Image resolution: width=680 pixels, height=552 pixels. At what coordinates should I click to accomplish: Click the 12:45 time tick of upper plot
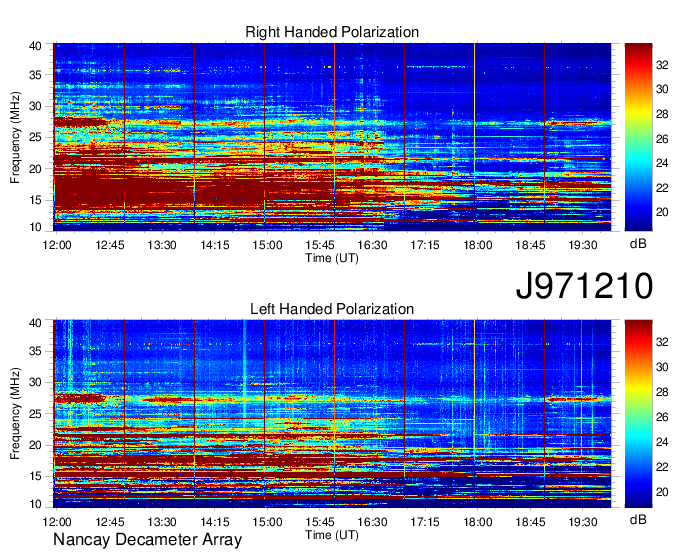click(110, 245)
